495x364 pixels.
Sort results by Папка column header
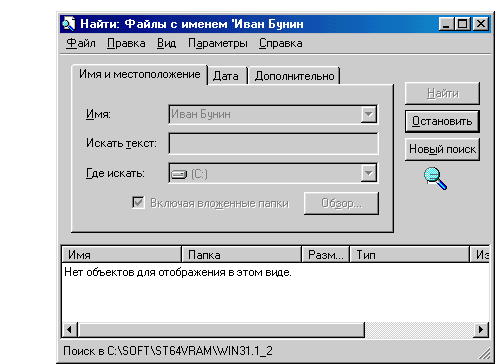pos(242,255)
